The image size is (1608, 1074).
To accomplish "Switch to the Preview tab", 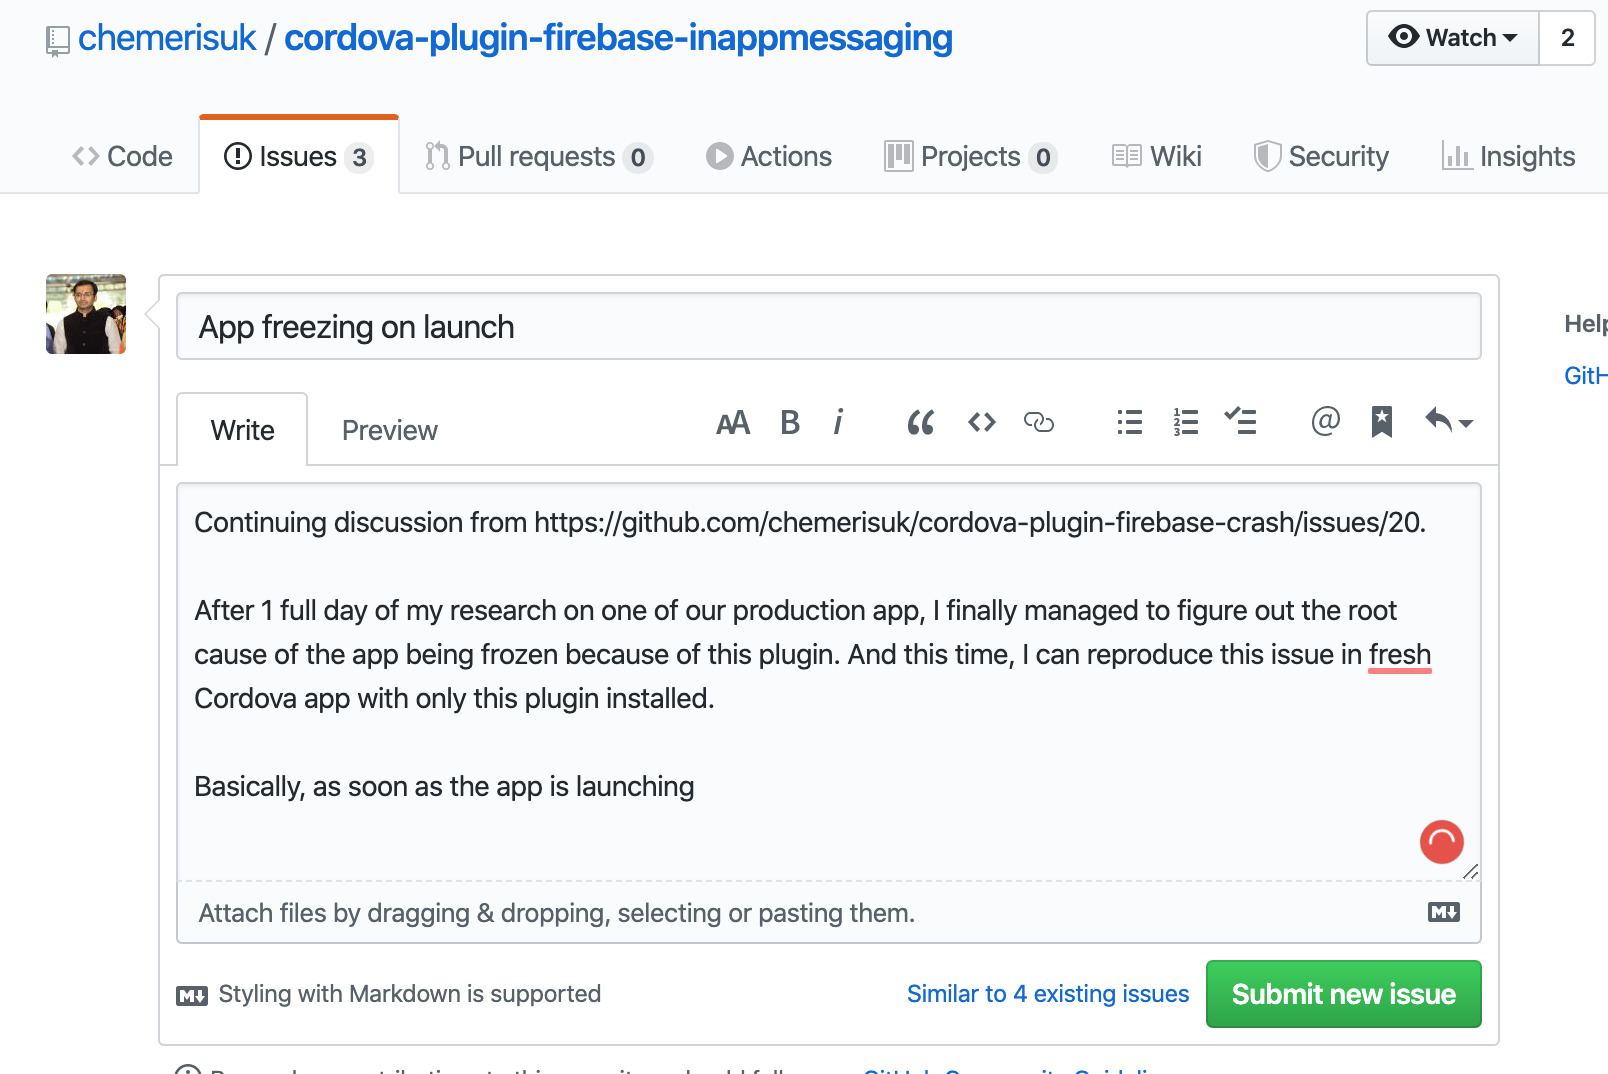I will click(x=389, y=429).
